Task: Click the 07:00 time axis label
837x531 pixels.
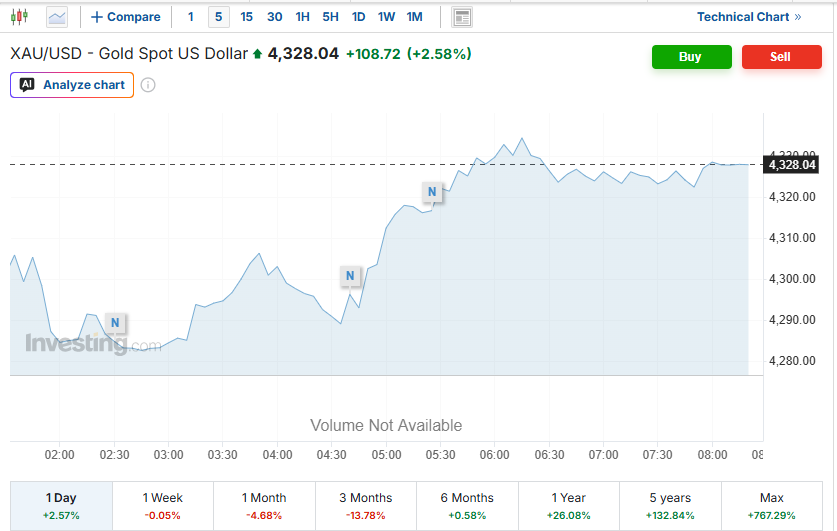Action: pos(604,455)
